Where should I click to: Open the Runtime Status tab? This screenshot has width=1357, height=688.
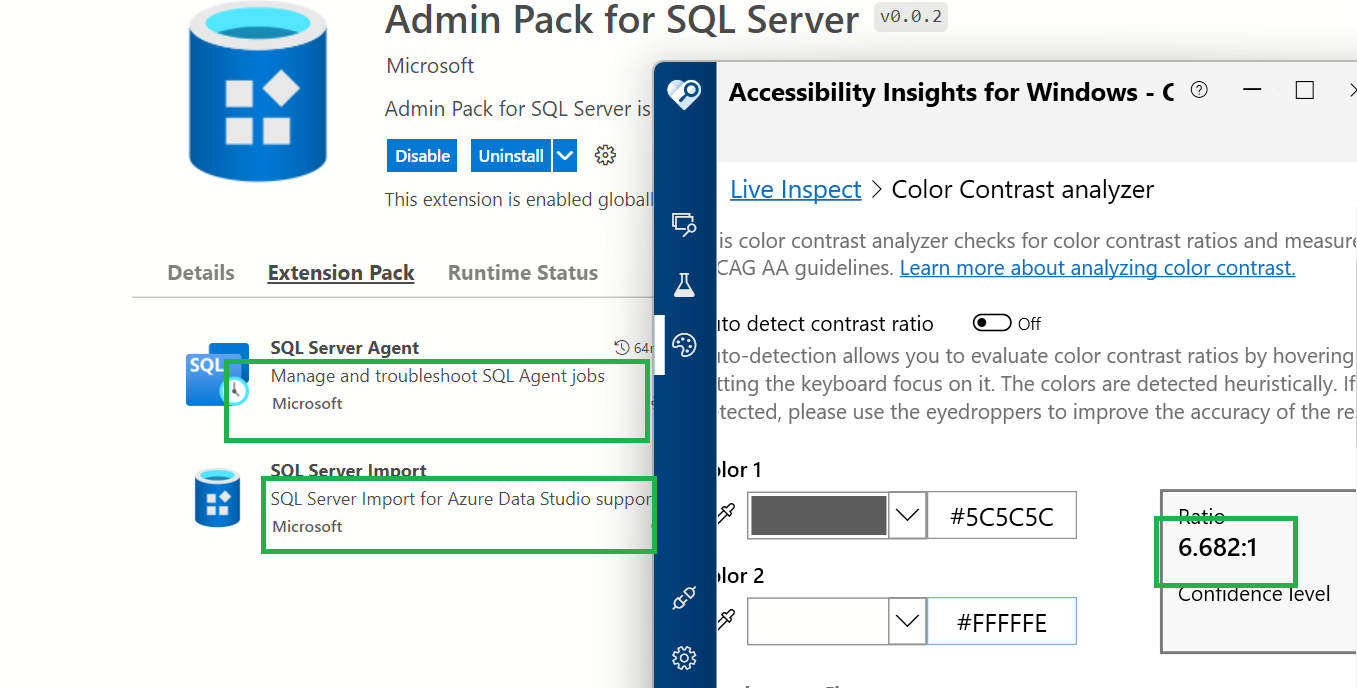tap(522, 272)
